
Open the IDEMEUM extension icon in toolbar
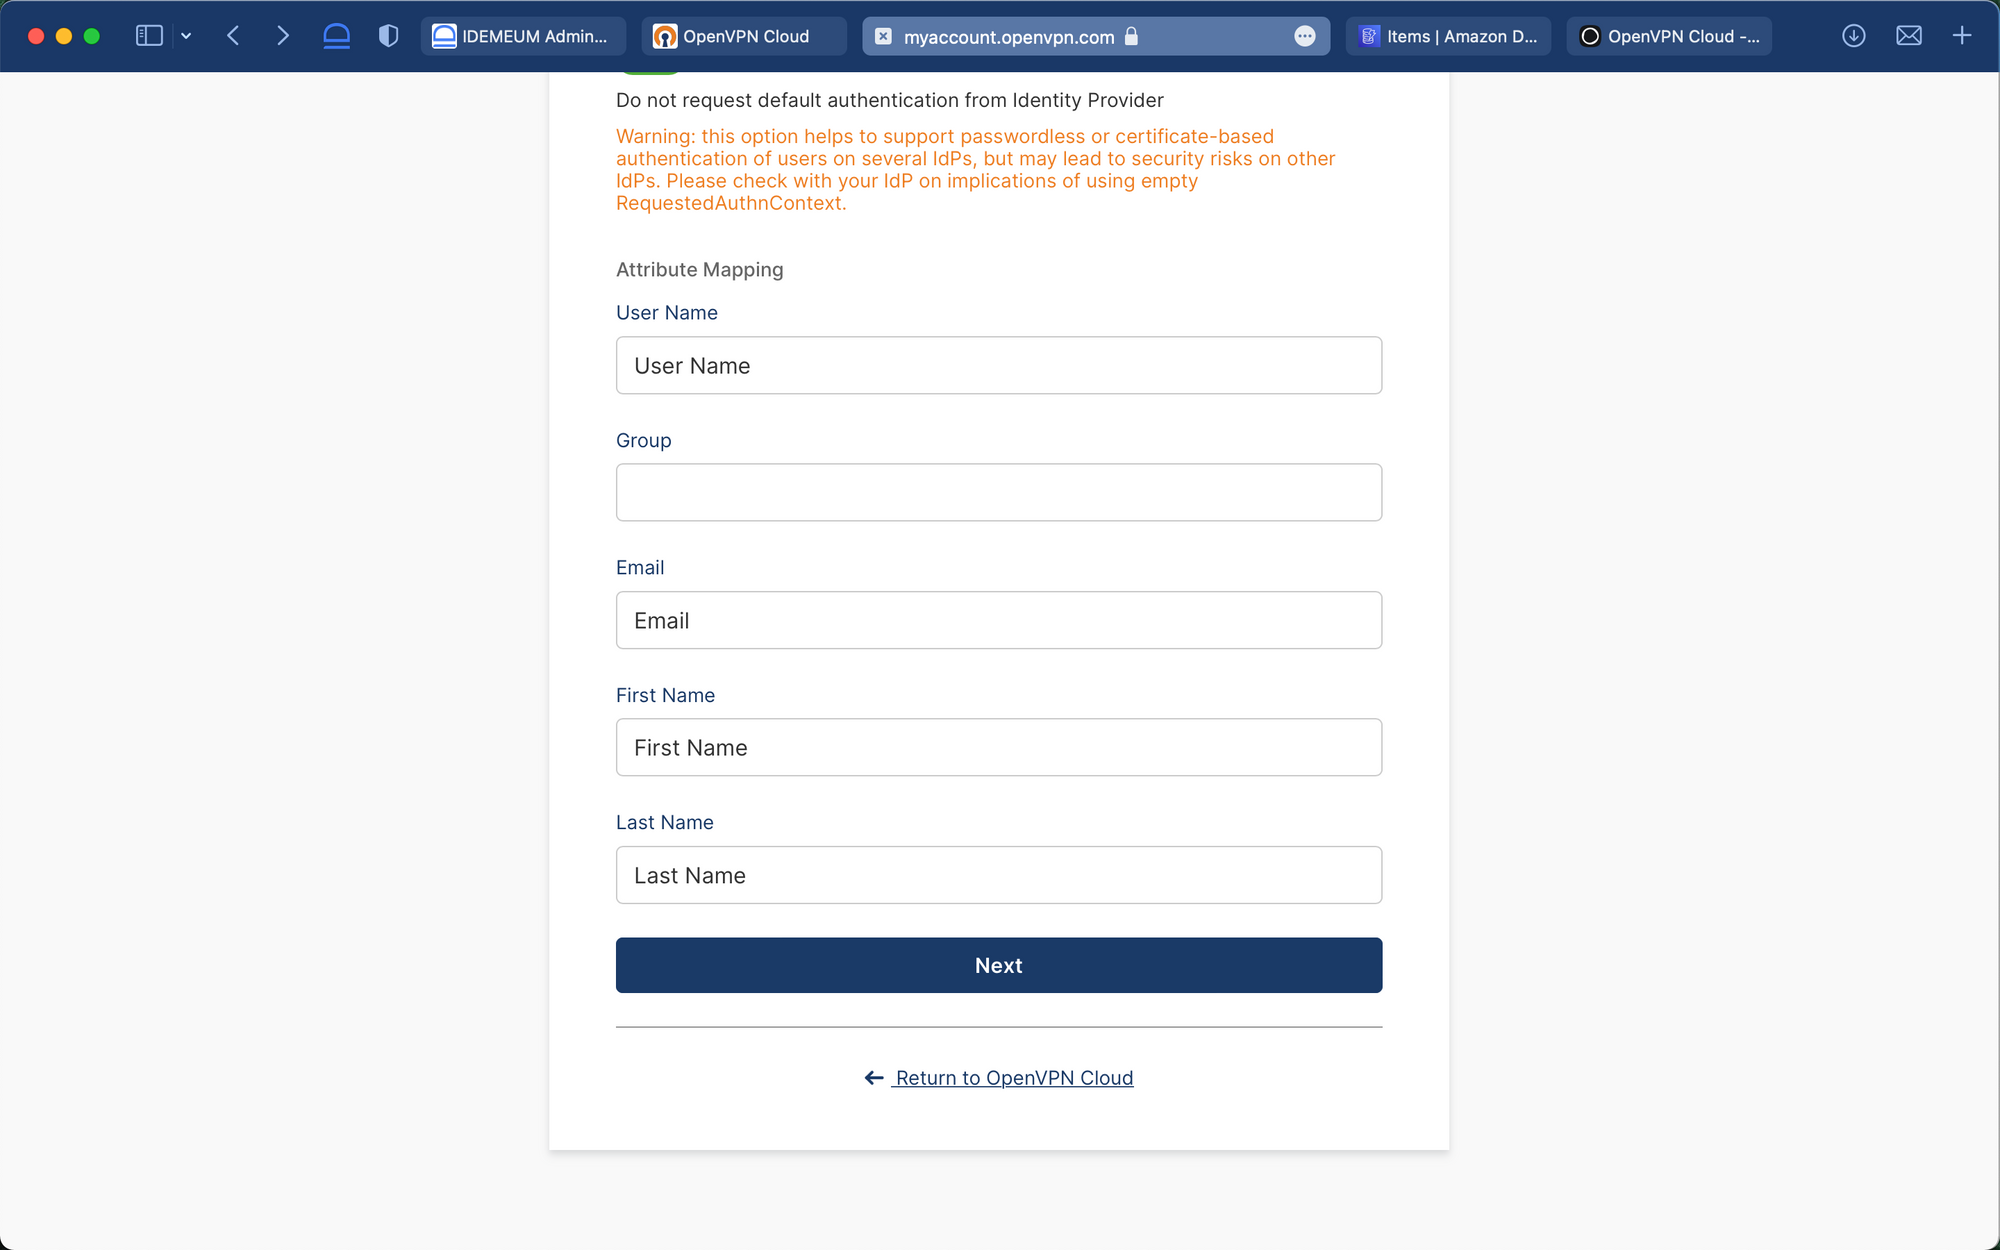[337, 36]
